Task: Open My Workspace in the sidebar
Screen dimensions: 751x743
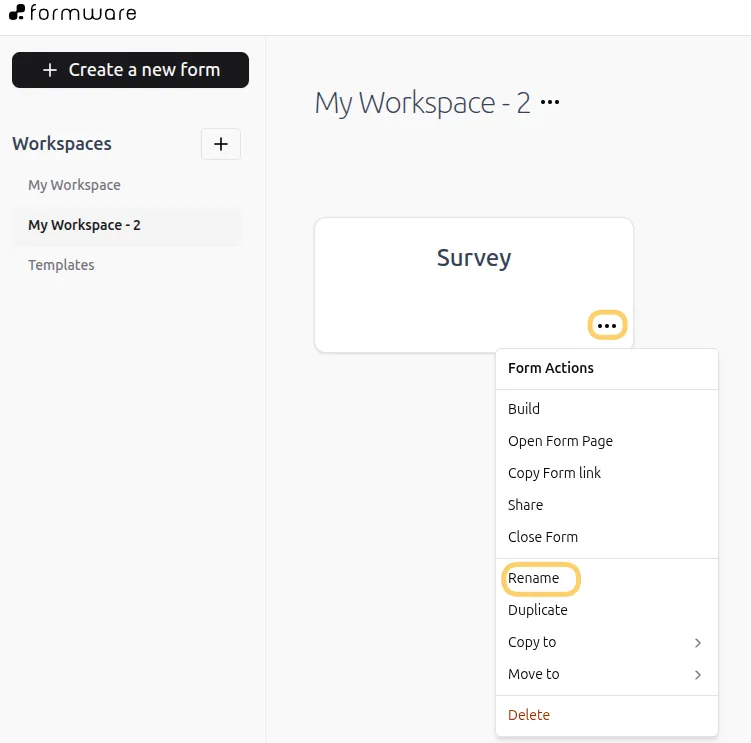Action: point(74,185)
